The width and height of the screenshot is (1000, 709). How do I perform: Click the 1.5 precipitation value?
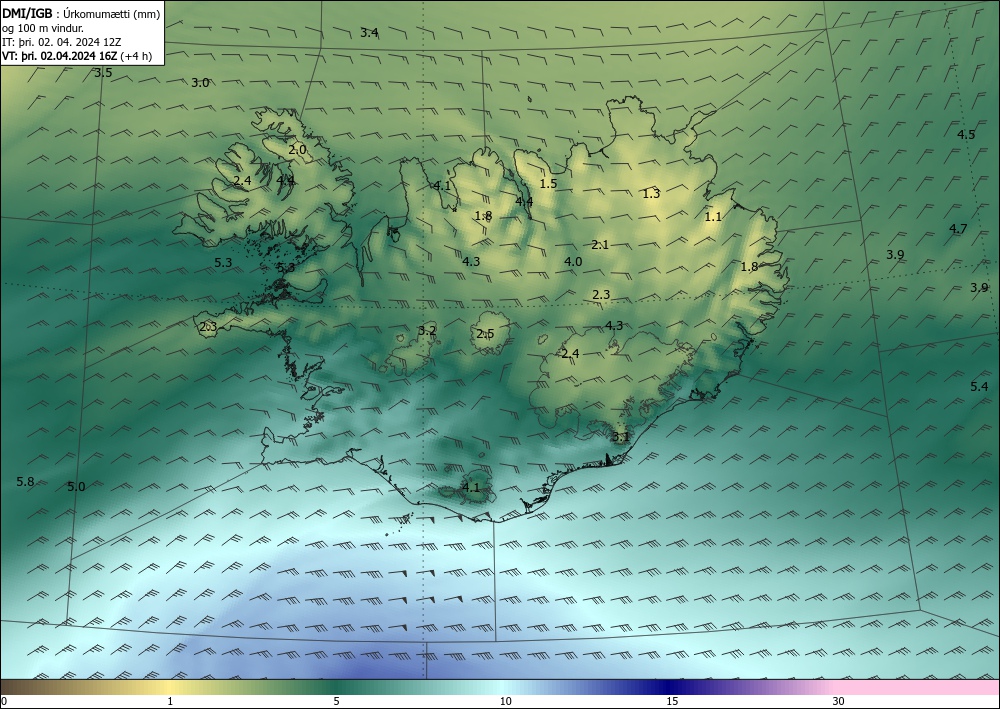[x=548, y=184]
